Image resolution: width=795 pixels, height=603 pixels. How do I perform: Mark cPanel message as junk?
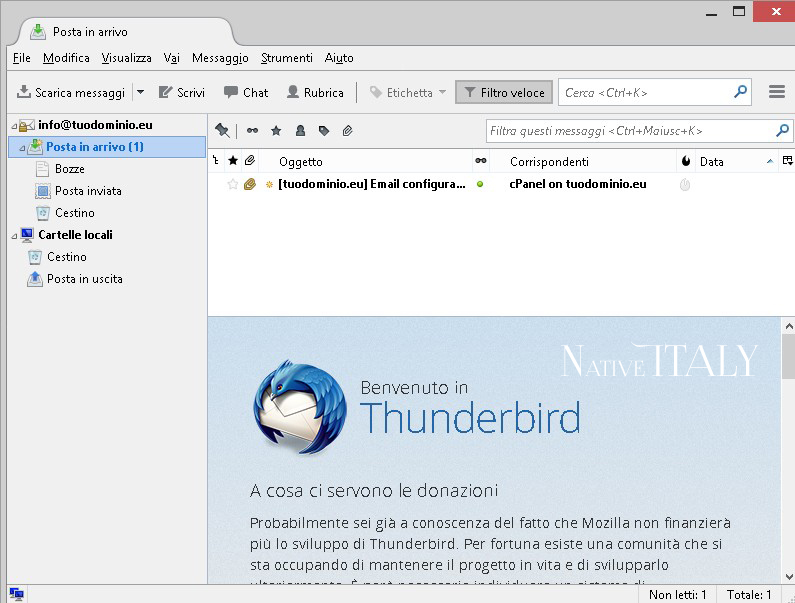(x=685, y=185)
